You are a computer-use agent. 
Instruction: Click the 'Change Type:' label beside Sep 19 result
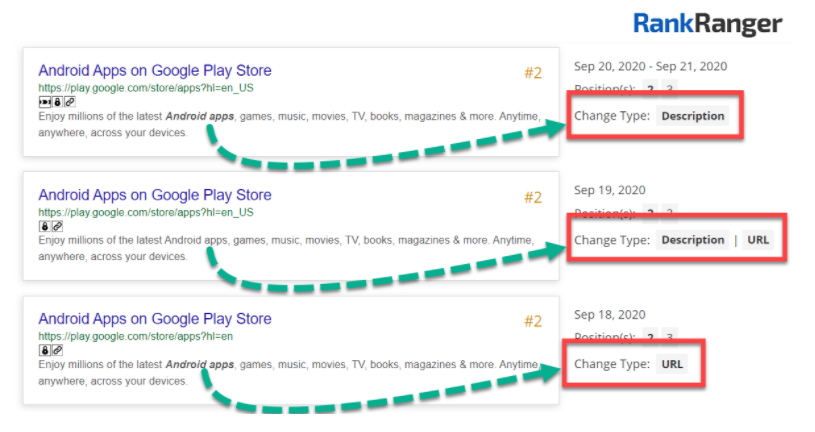click(612, 240)
